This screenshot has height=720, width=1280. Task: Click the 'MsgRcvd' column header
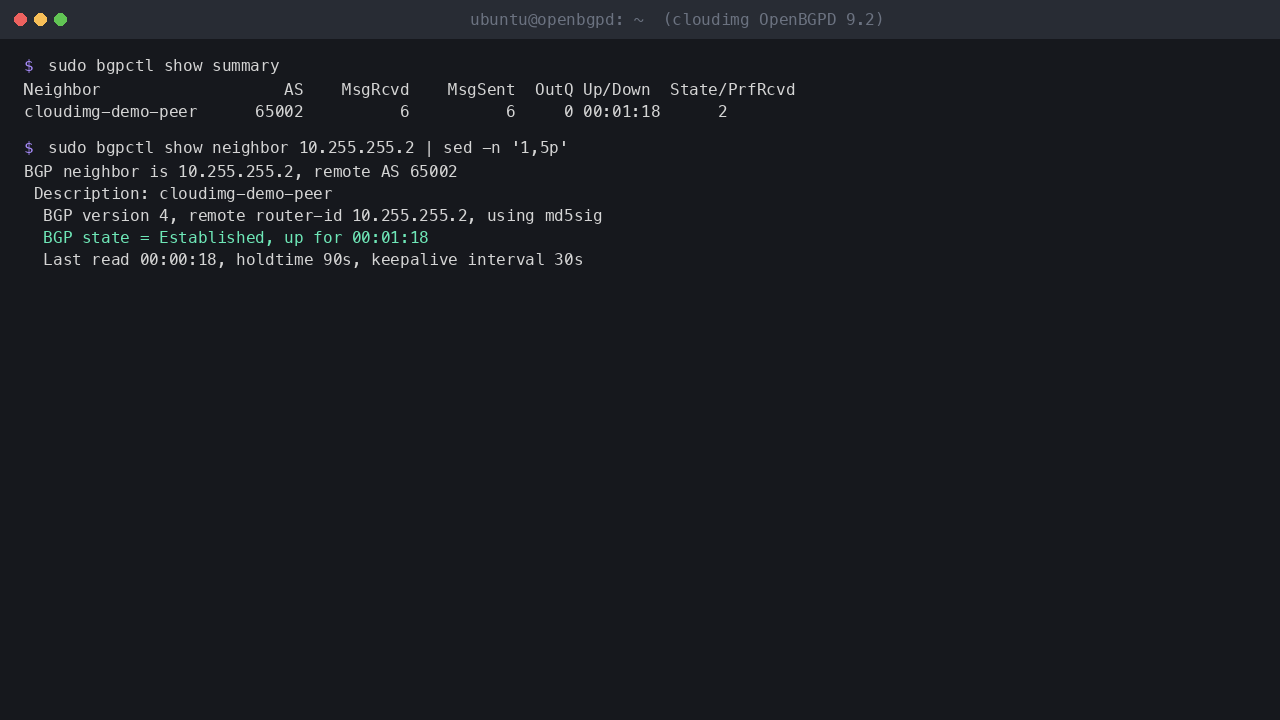click(376, 90)
